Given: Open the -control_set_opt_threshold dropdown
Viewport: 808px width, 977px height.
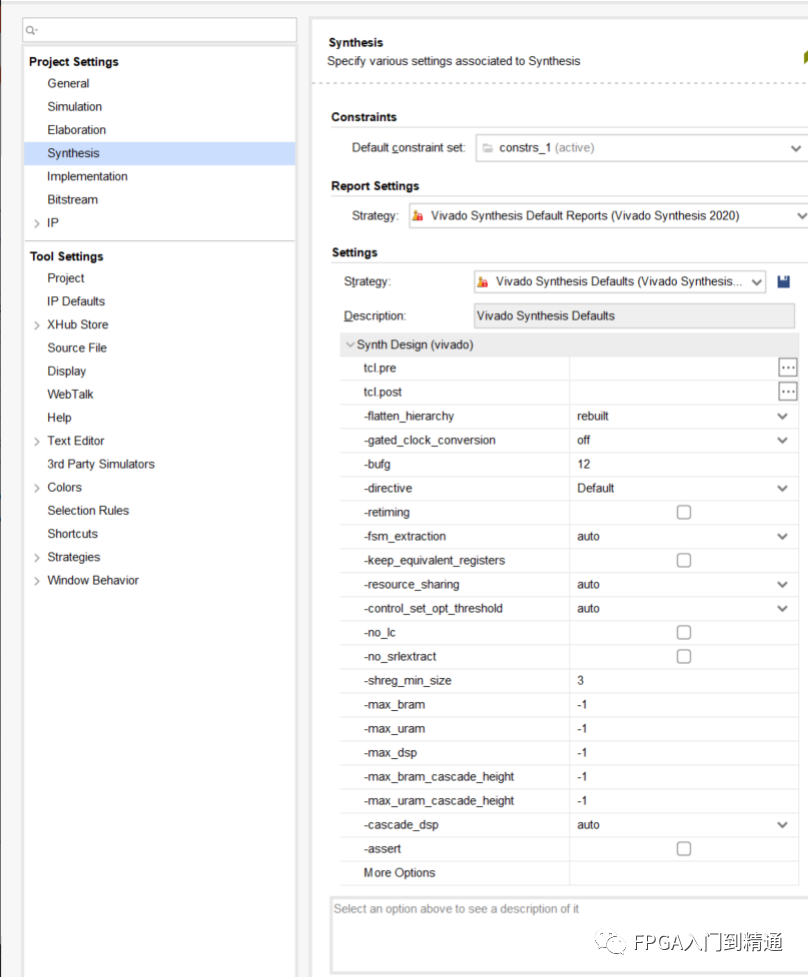Looking at the screenshot, I should pyautogui.click(x=782, y=608).
